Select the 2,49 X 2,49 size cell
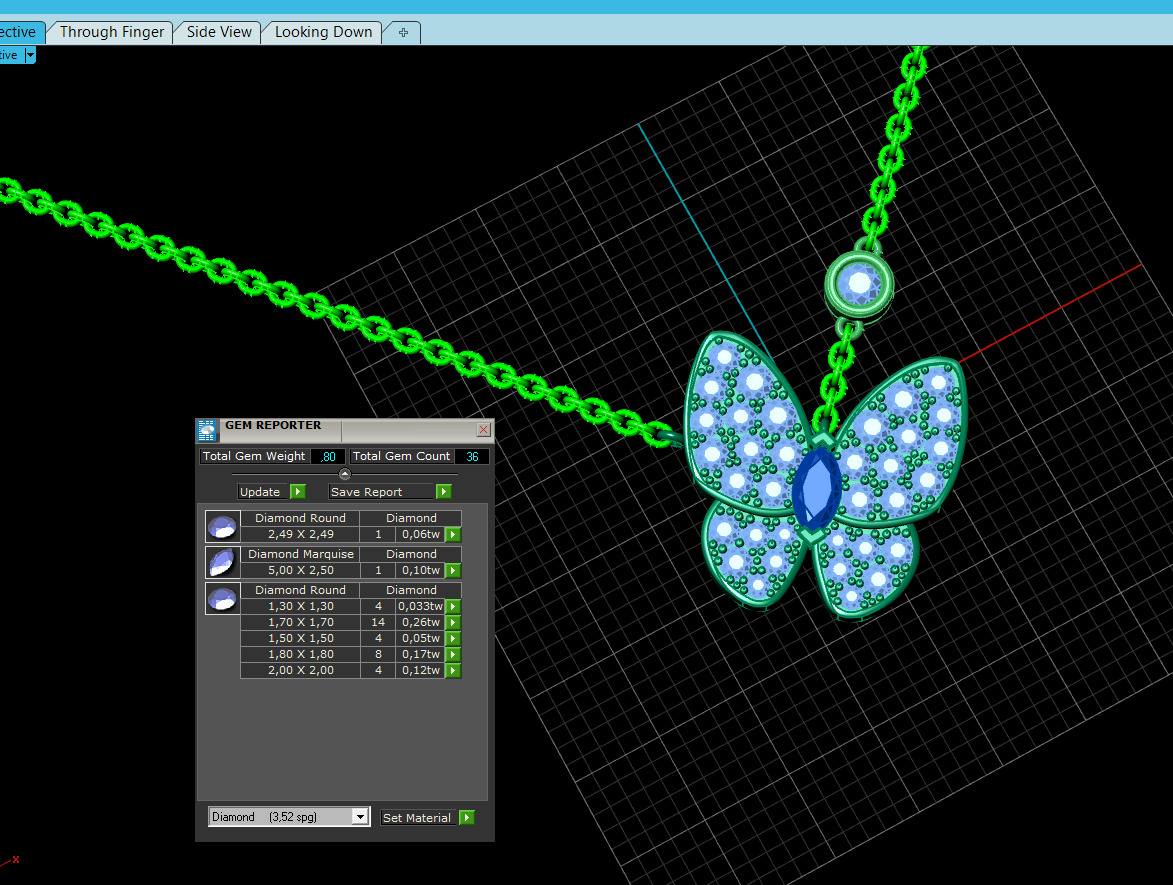The width and height of the screenshot is (1173, 885). coord(301,534)
